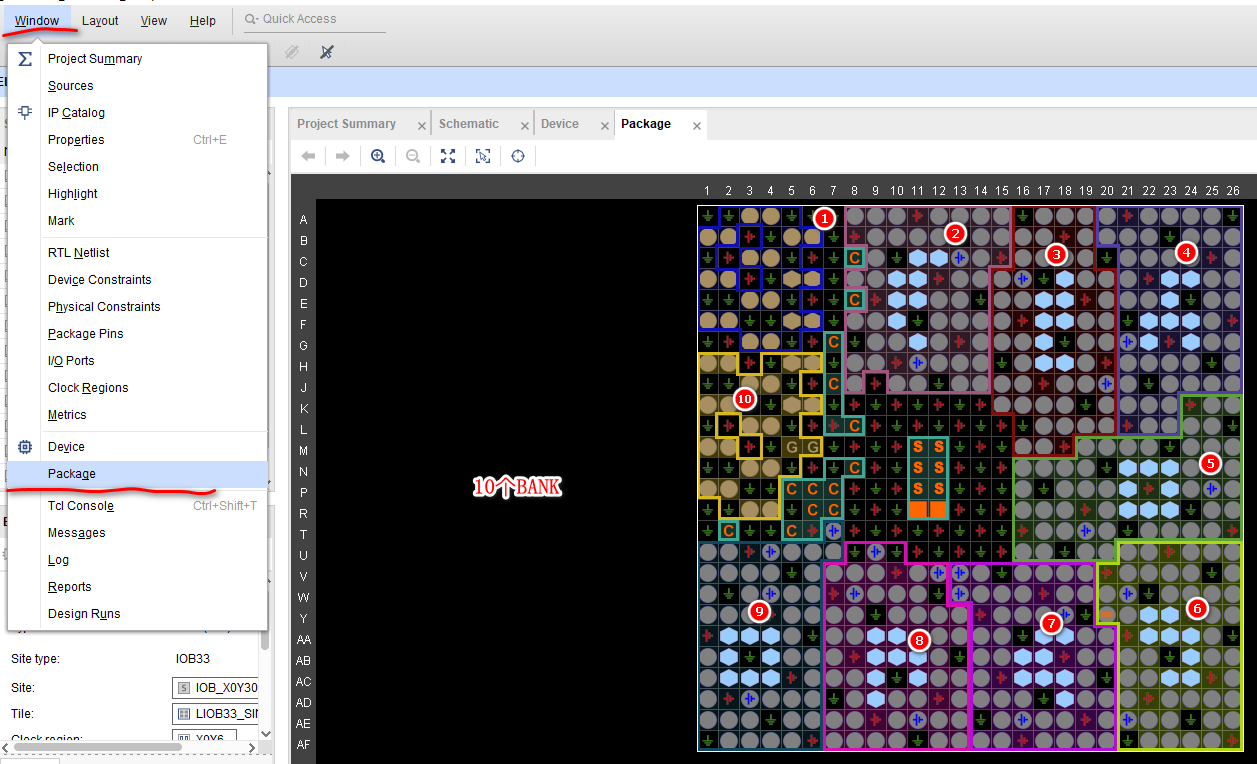Screen dimensions: 1257x764
Task: Select Selection menu entry
Action: [137, 167]
